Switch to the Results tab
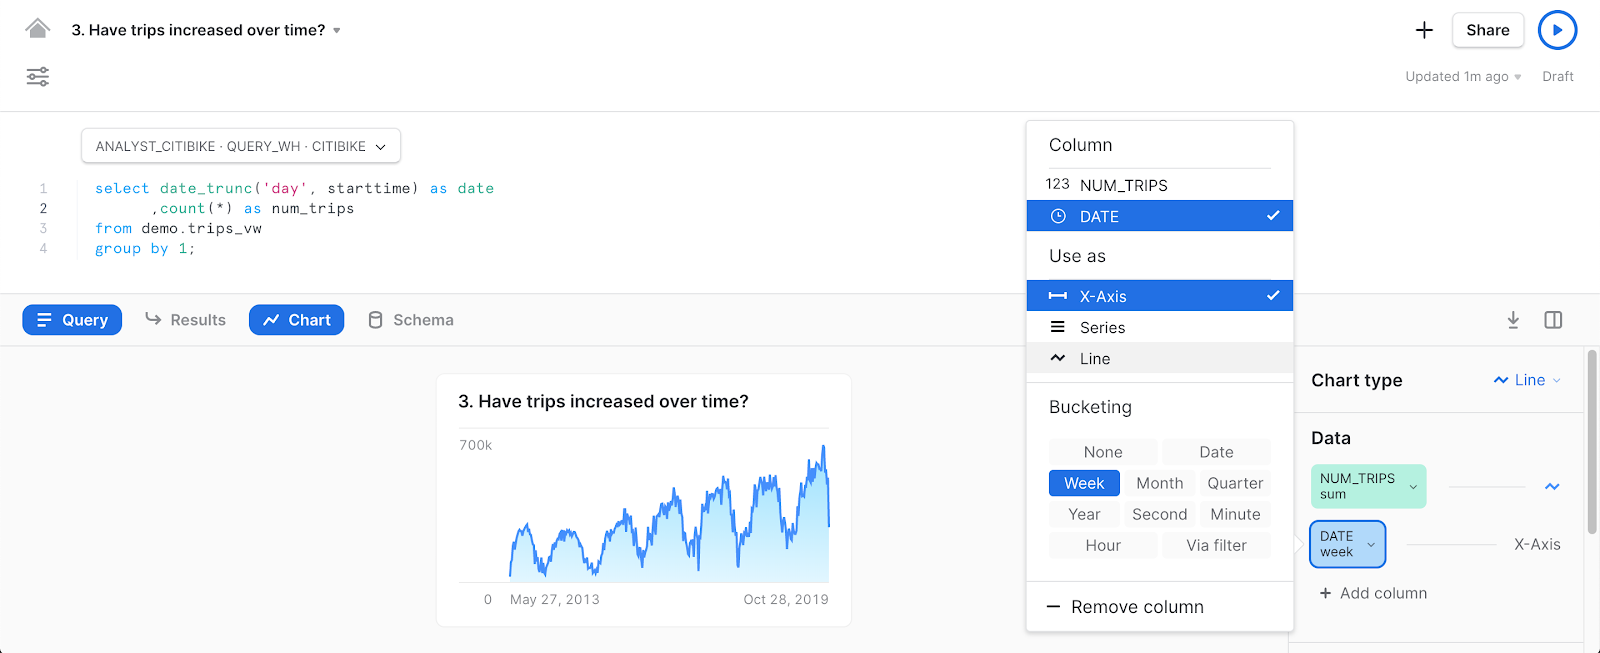The width and height of the screenshot is (1600, 653). pos(186,320)
